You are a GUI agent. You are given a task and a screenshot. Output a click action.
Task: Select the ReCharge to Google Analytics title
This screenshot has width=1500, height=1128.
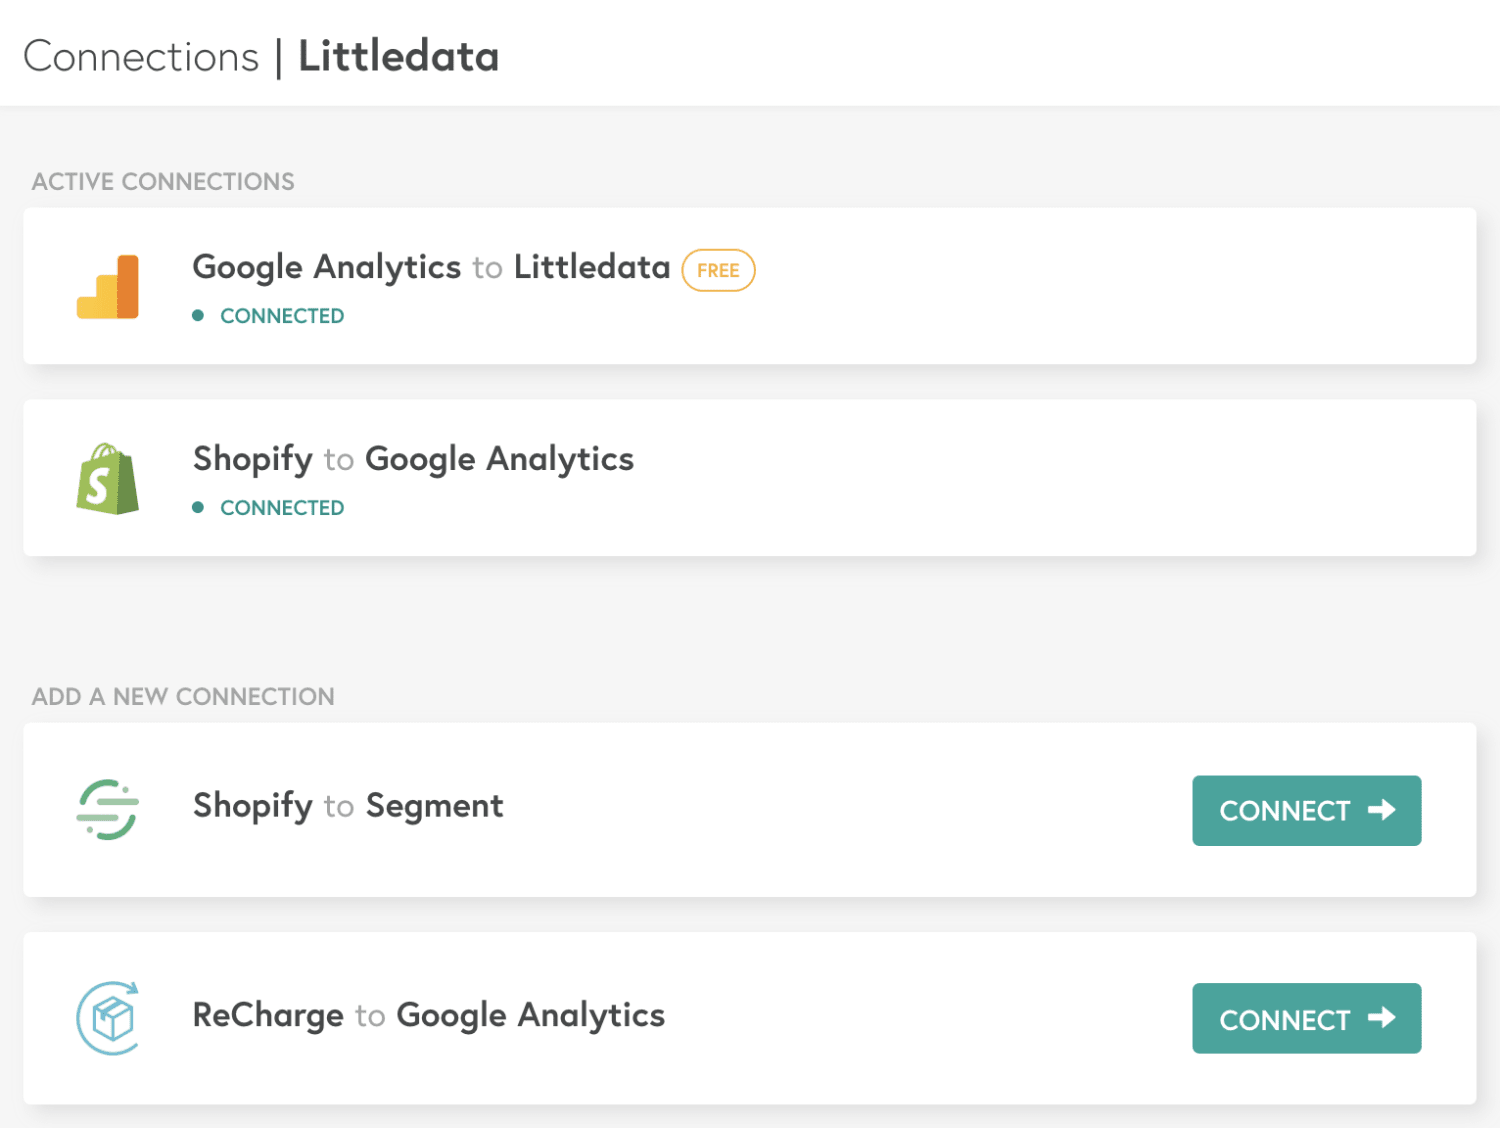[x=428, y=1015]
